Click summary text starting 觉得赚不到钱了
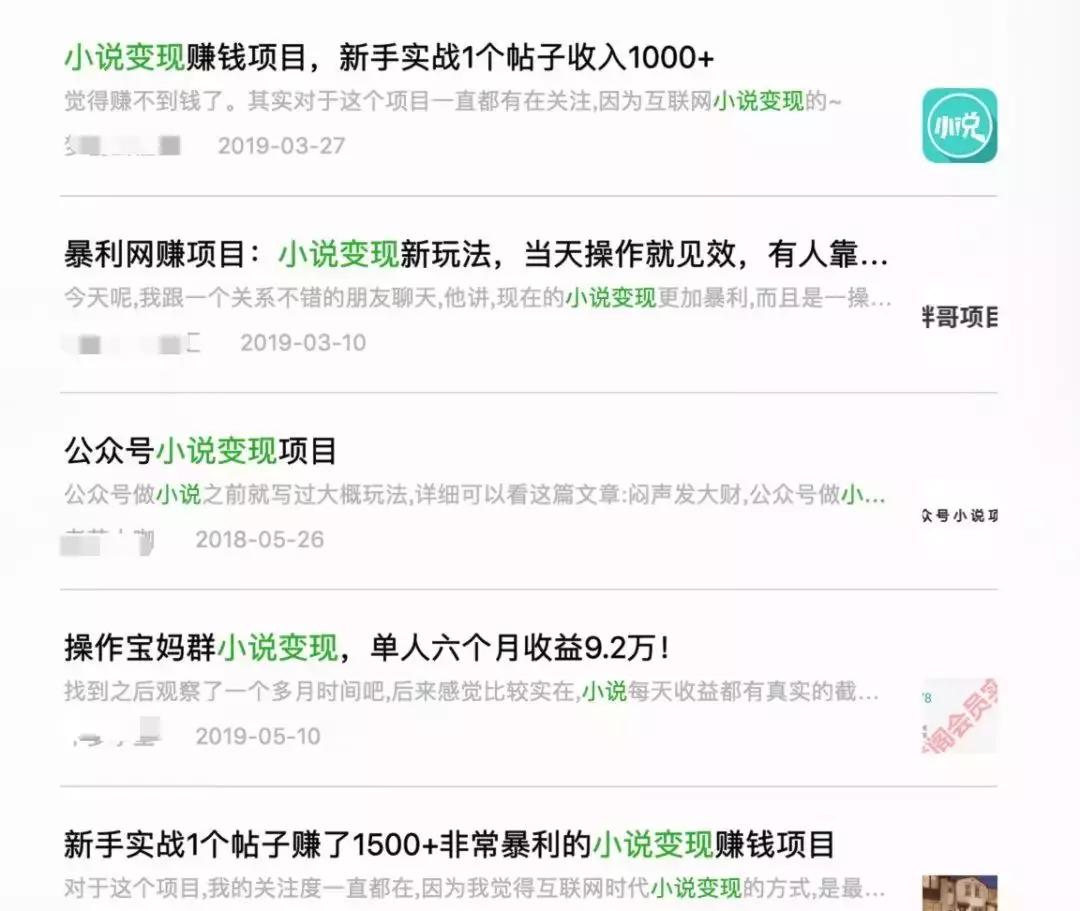 pyautogui.click(x=453, y=101)
